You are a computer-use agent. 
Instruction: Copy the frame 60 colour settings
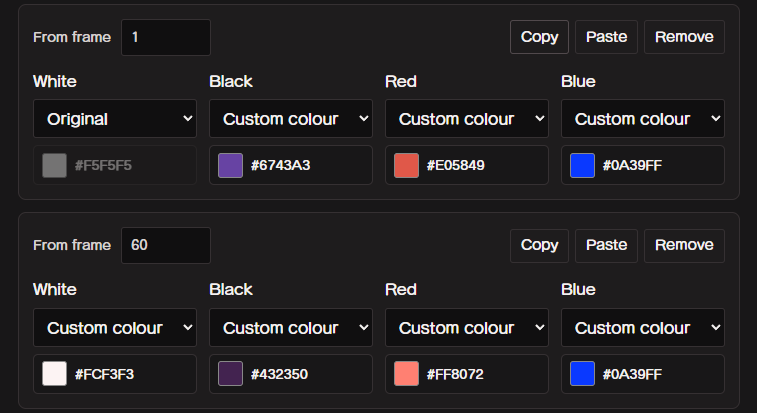(539, 245)
